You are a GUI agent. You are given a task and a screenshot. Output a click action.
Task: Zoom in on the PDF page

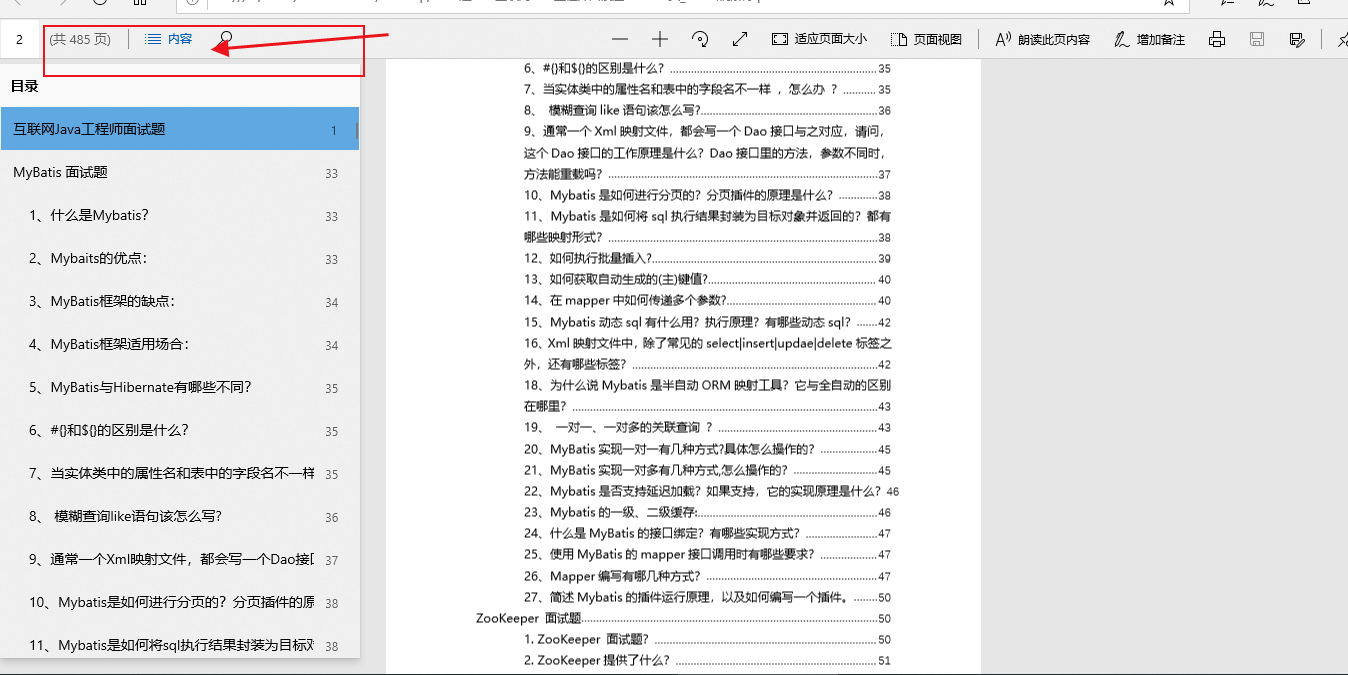click(x=659, y=39)
